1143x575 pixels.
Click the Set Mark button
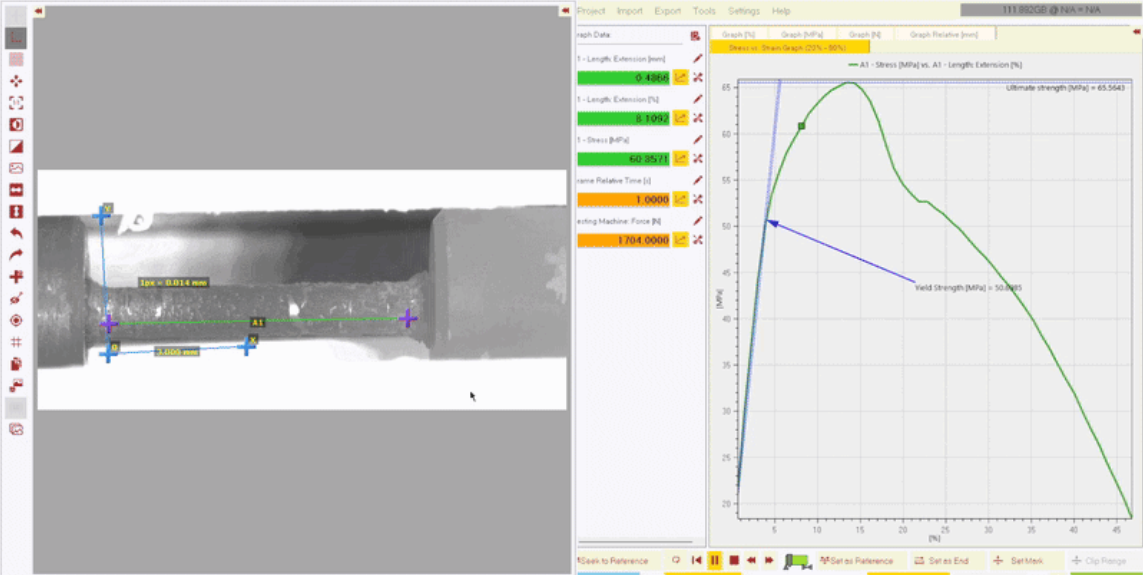(x=1020, y=561)
